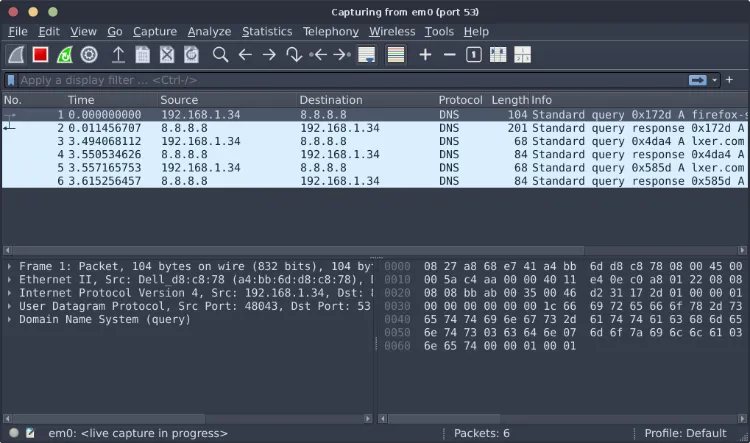Click the save capture file icon
This screenshot has height=443, width=750.
pyautogui.click(x=143, y=55)
